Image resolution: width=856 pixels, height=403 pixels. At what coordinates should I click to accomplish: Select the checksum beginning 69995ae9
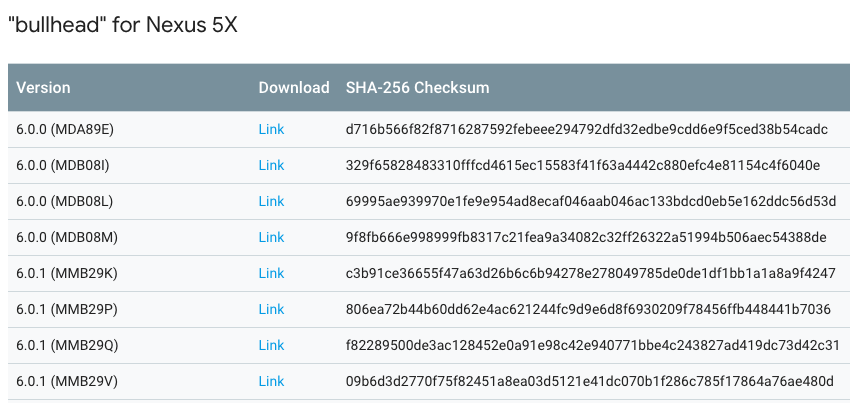[591, 201]
